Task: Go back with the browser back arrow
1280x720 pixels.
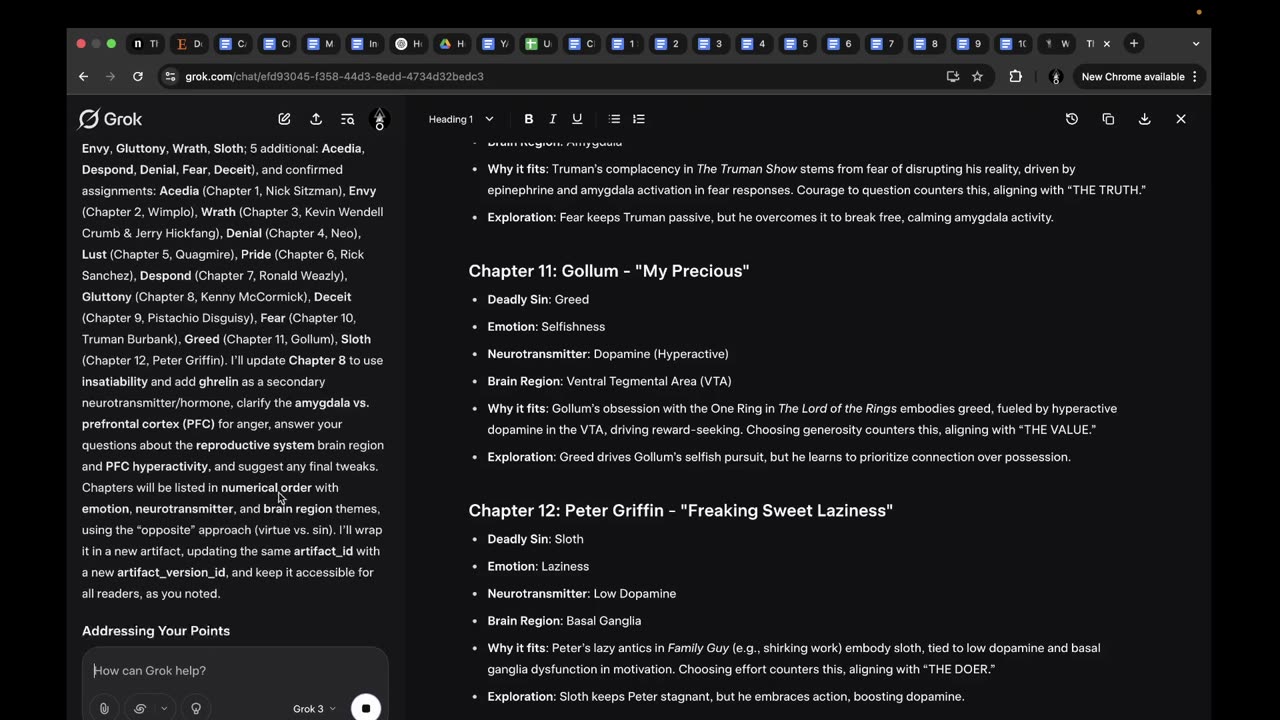Action: tap(83, 76)
